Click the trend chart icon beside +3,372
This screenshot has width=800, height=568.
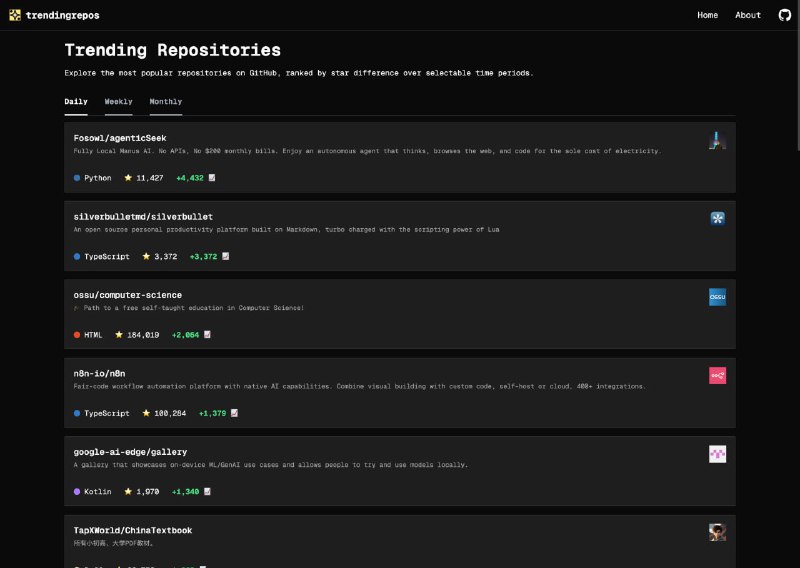[x=225, y=256]
